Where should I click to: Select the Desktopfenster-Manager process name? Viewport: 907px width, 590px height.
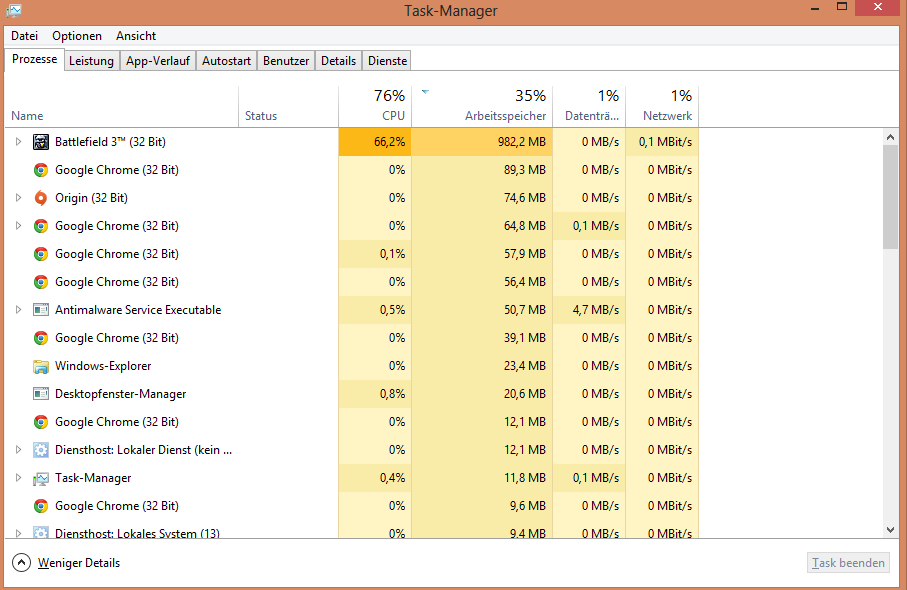pos(120,394)
